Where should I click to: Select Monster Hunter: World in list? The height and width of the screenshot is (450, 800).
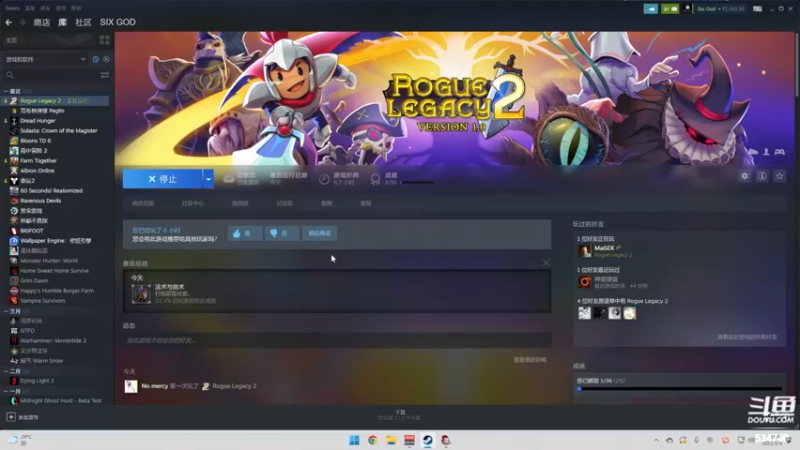tap(49, 261)
